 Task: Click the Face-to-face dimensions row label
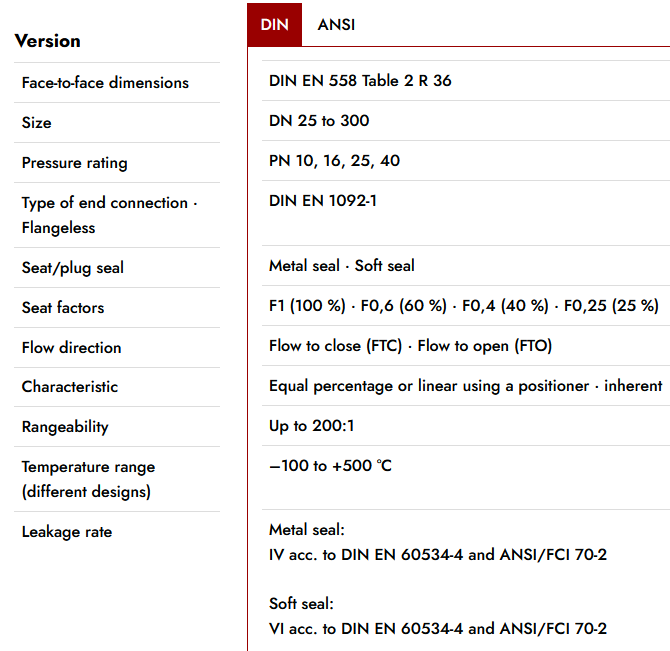tap(105, 83)
